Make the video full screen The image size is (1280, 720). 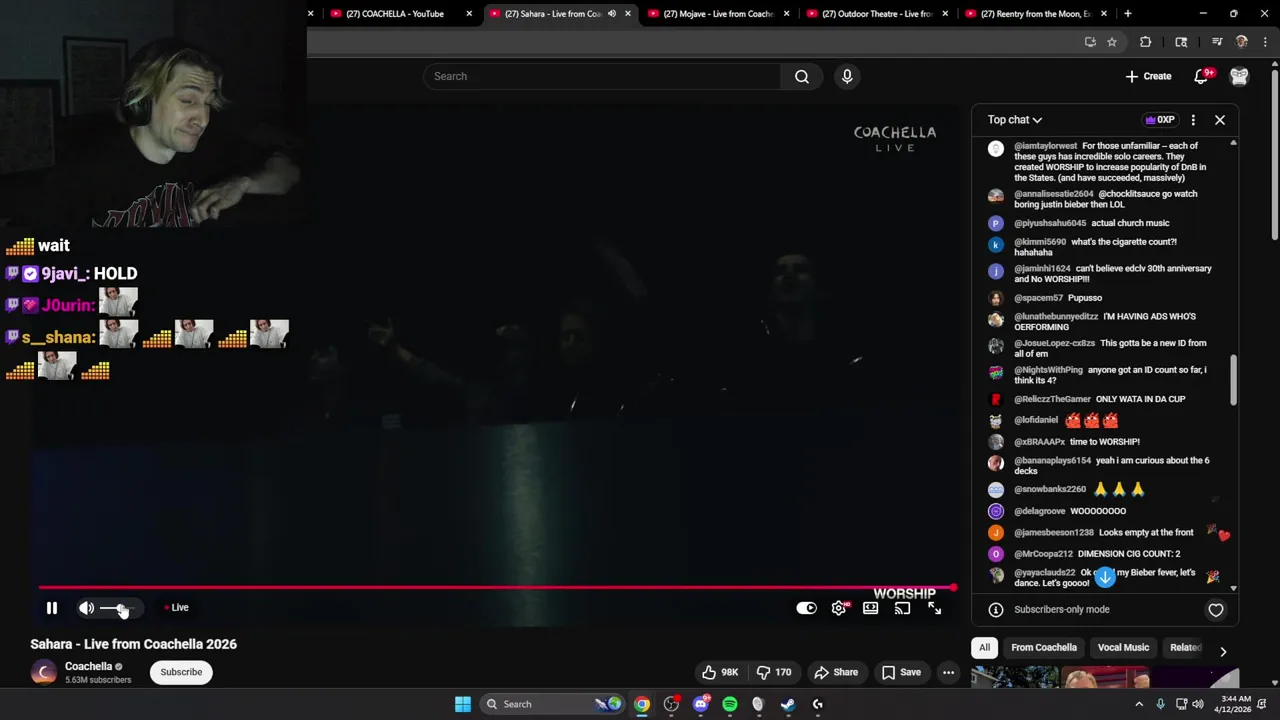click(934, 608)
